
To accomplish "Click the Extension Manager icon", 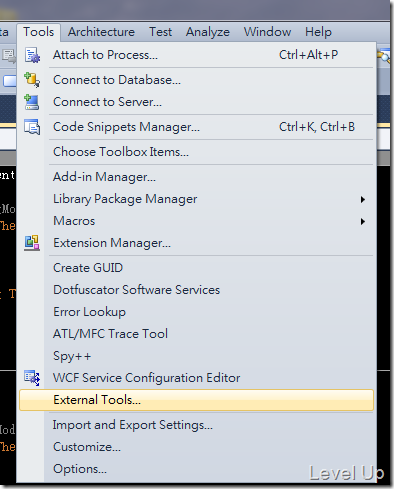I will [x=32, y=243].
